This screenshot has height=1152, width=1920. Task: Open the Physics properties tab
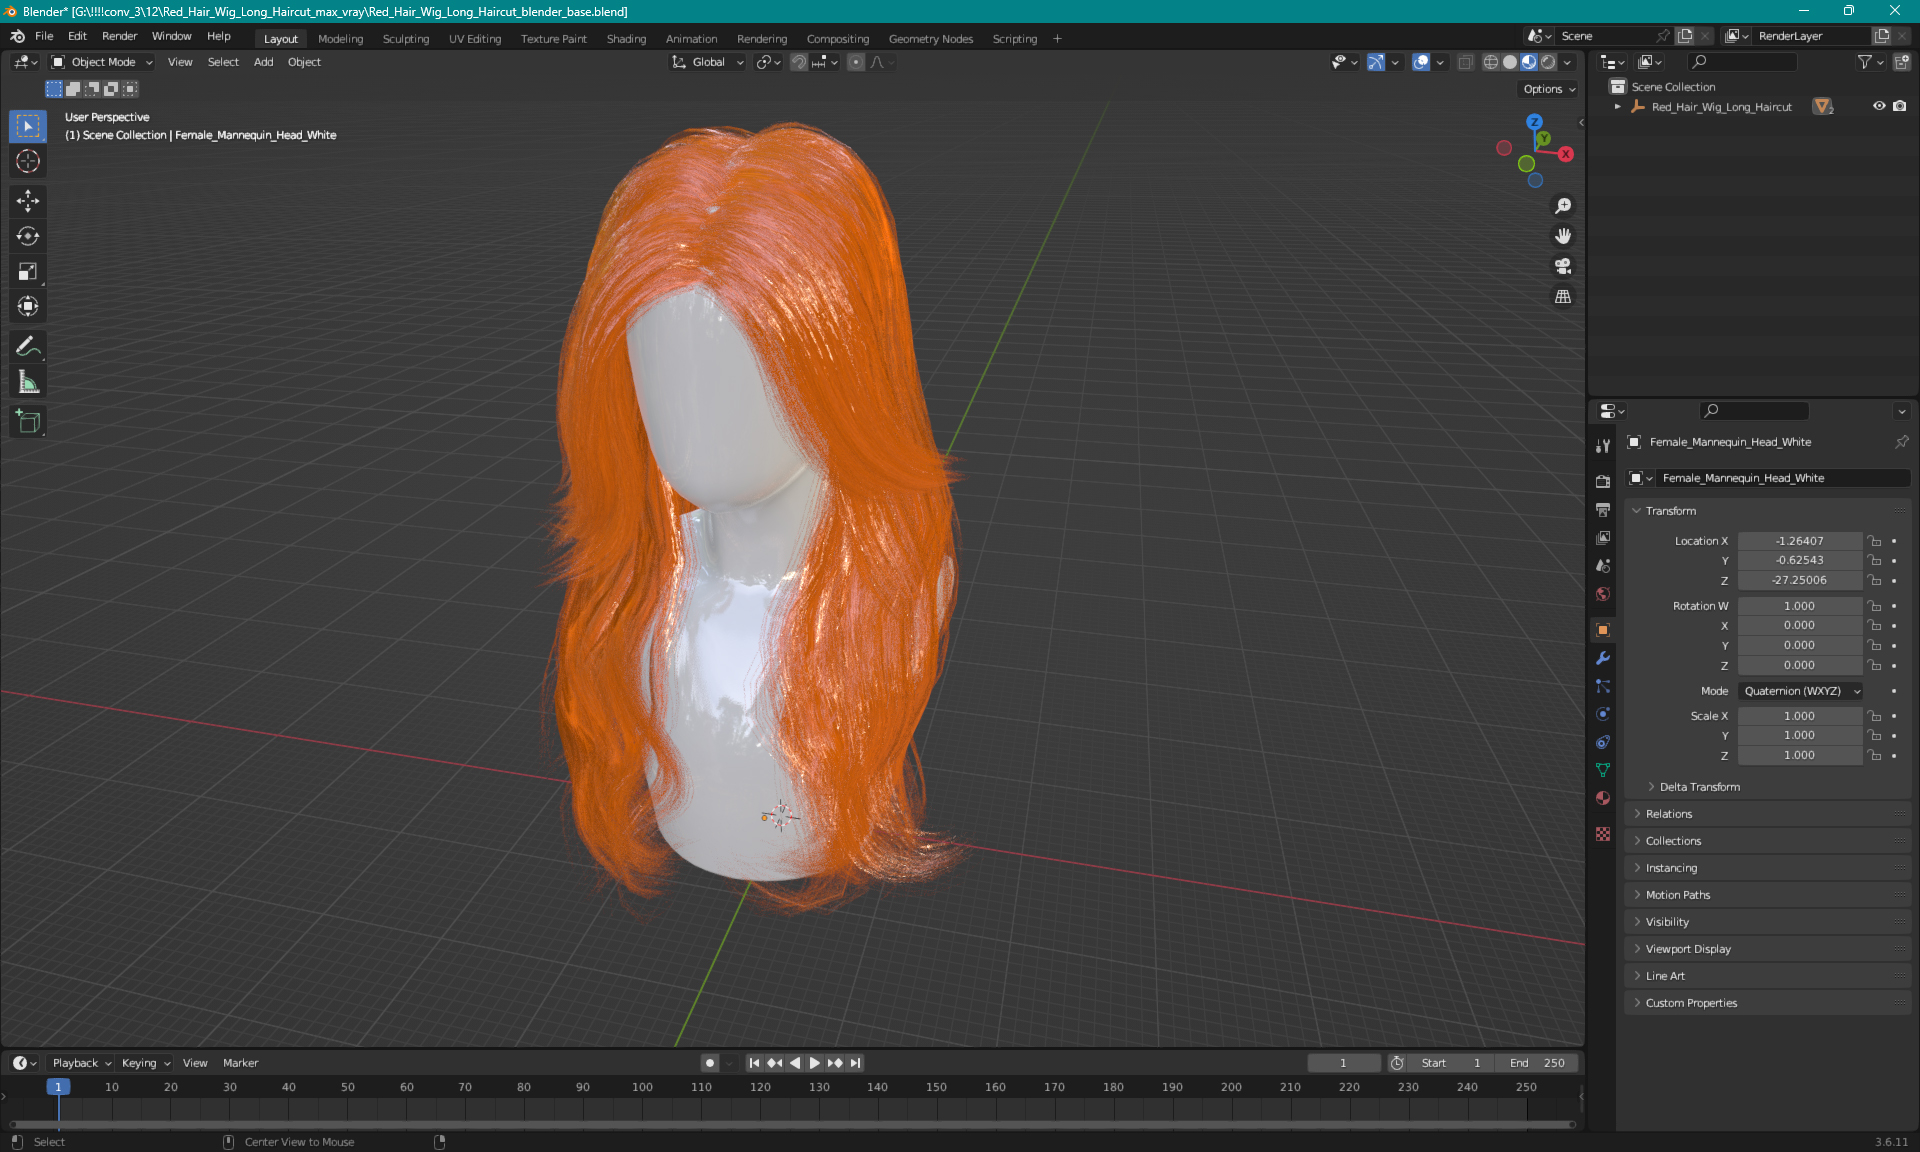[1603, 714]
